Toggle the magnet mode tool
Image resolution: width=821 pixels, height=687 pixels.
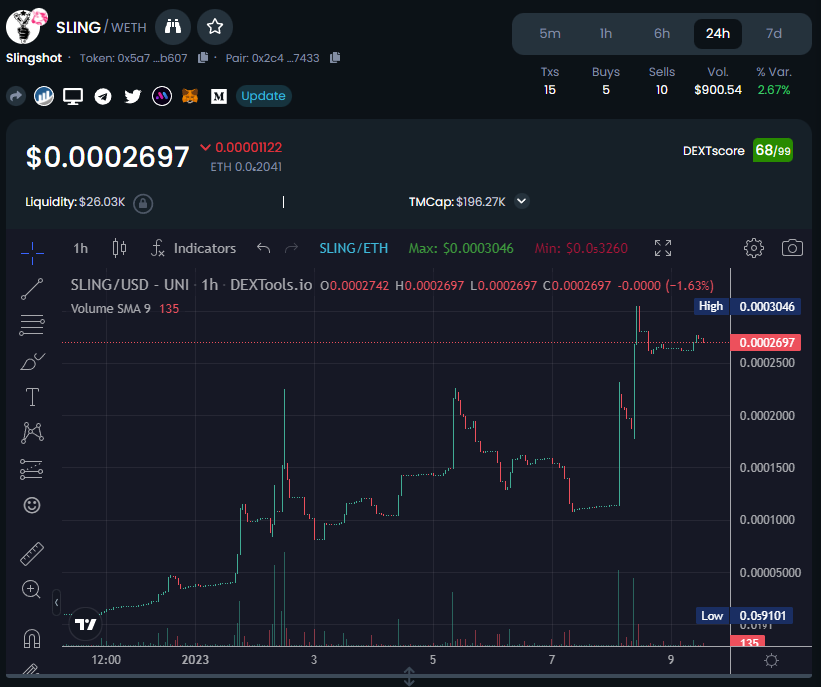click(x=32, y=638)
